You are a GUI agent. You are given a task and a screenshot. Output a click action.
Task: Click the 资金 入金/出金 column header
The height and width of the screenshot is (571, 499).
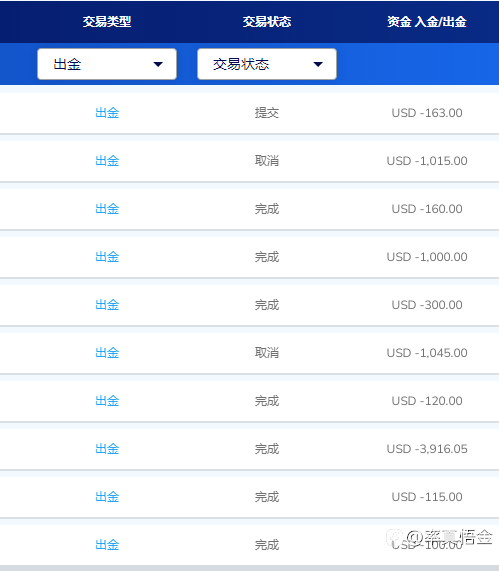(x=427, y=21)
